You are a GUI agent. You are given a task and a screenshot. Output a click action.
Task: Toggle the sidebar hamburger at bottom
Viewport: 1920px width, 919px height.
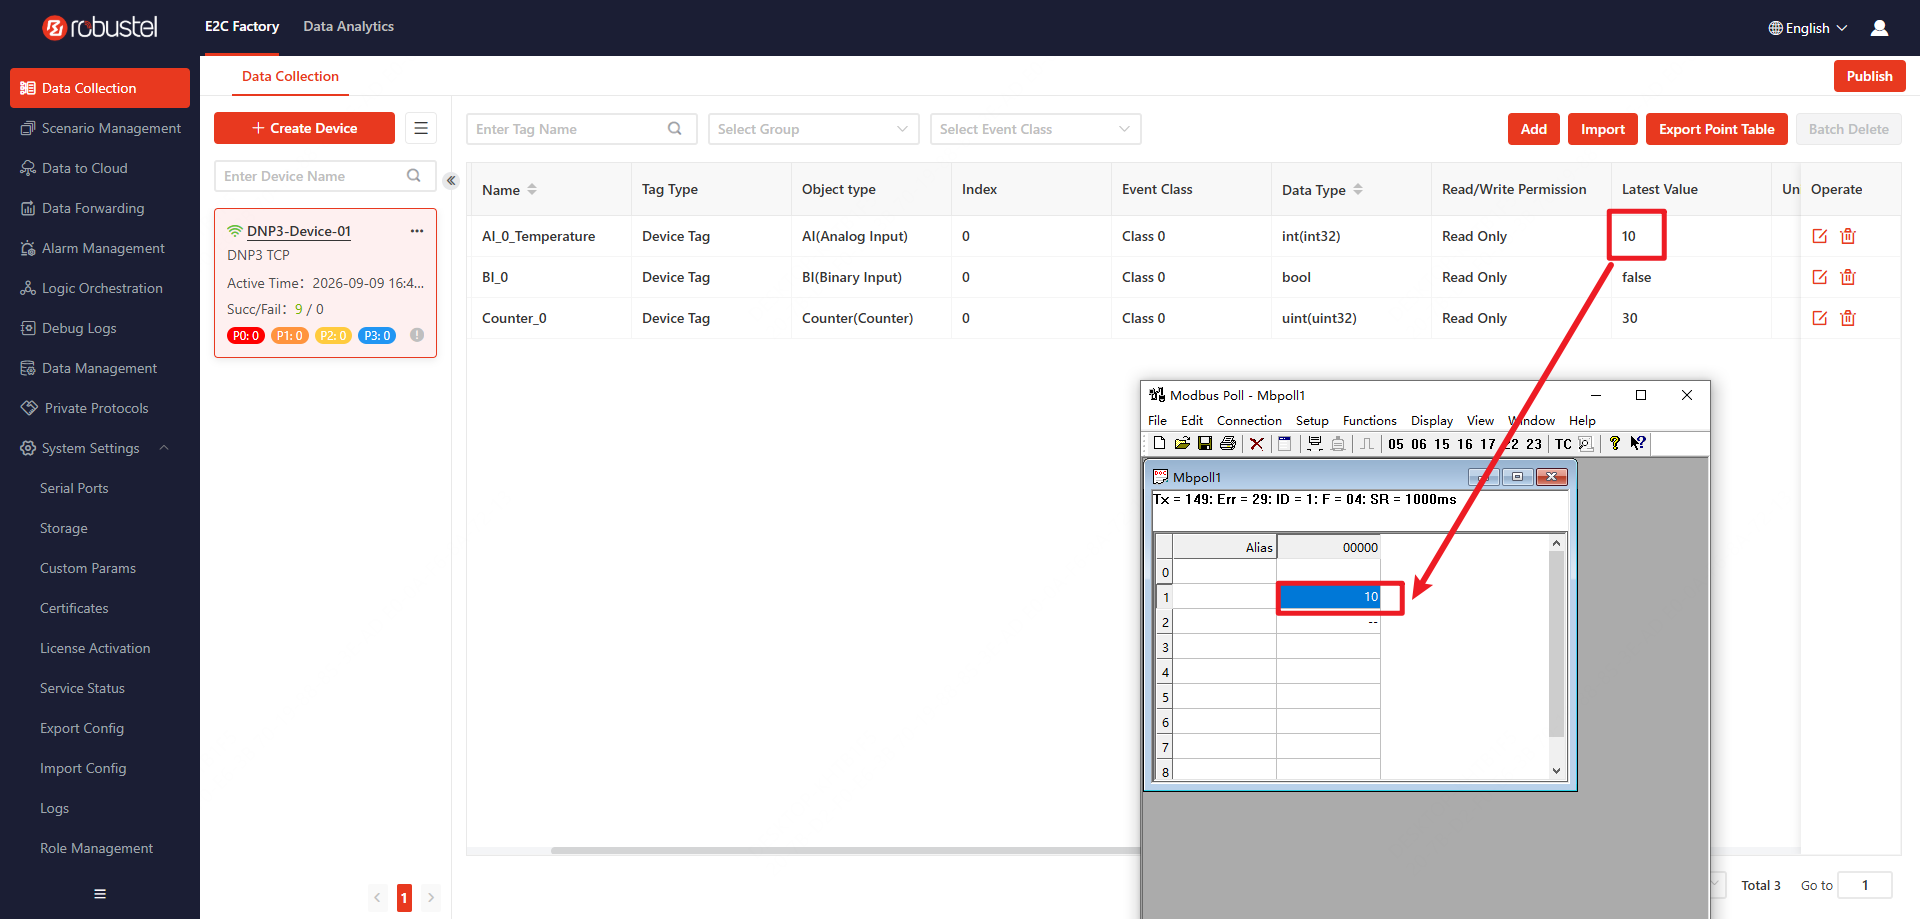pyautogui.click(x=100, y=894)
